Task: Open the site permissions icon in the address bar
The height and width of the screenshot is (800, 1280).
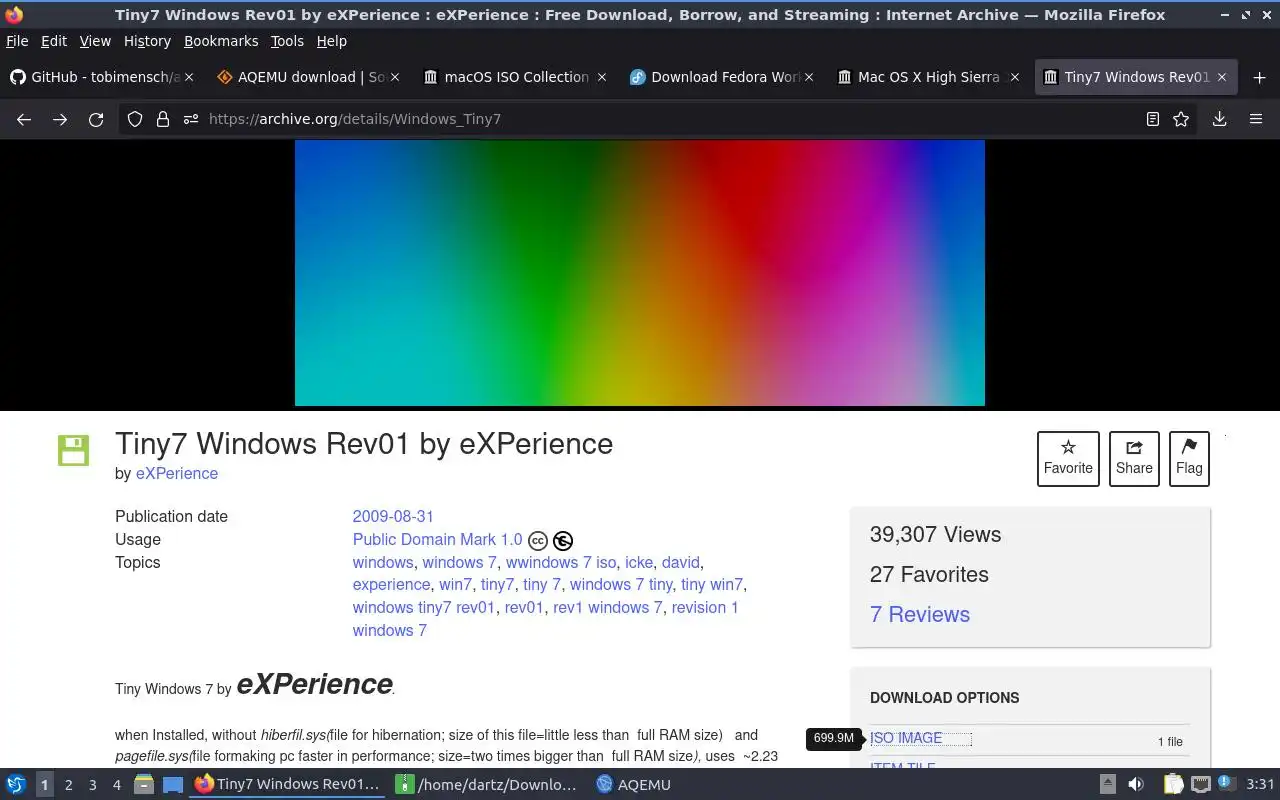Action: (191, 119)
